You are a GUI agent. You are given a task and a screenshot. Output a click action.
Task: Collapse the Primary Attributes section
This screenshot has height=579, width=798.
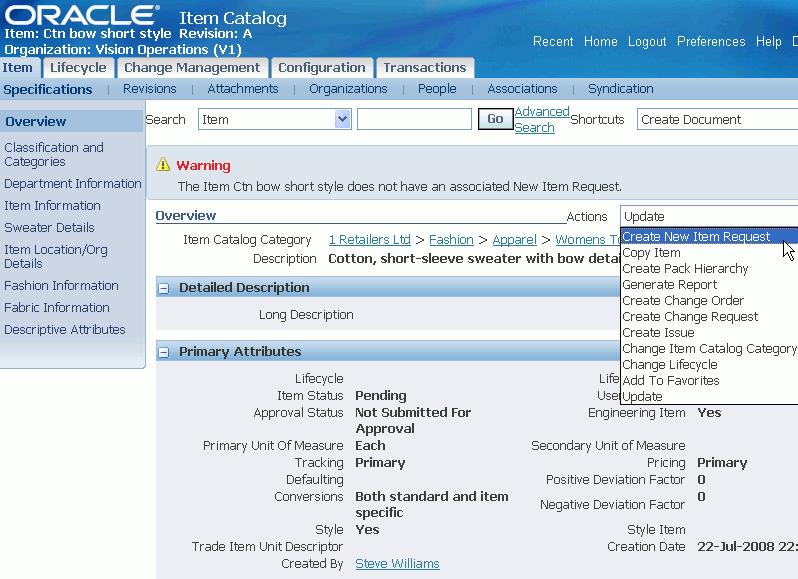point(163,352)
